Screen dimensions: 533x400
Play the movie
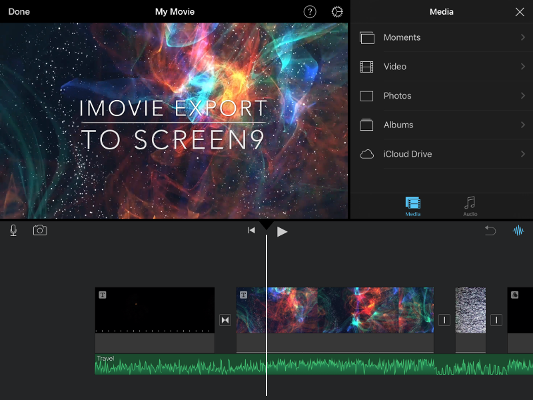282,232
